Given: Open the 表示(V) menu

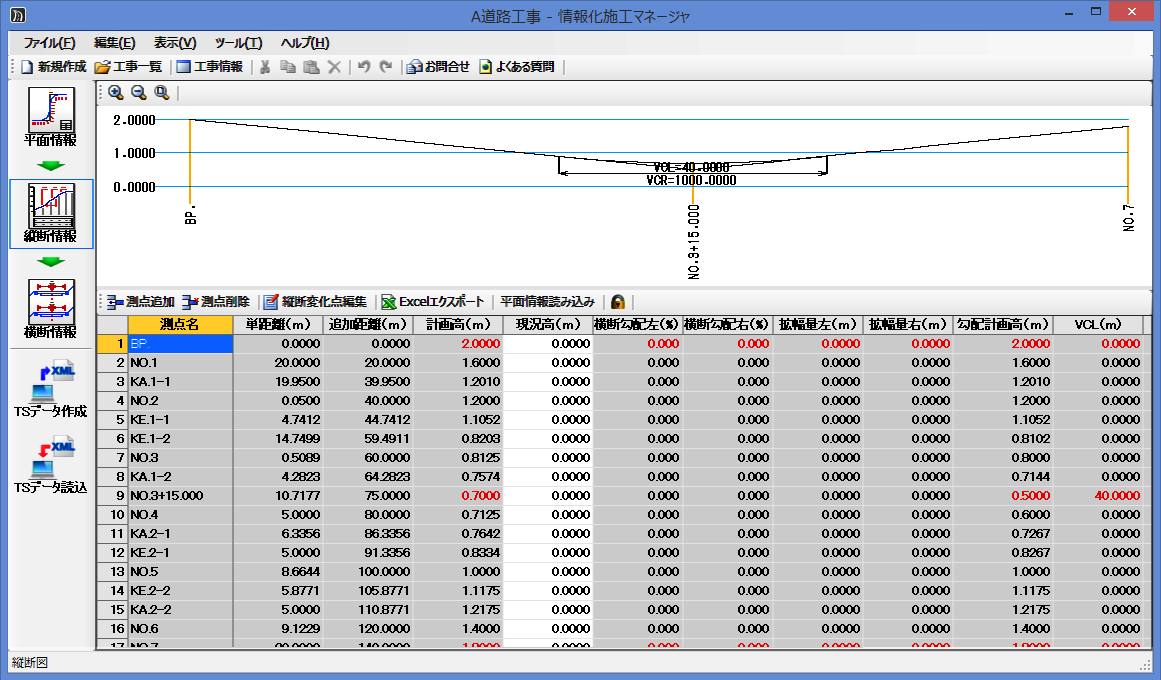Looking at the screenshot, I should click(x=175, y=43).
